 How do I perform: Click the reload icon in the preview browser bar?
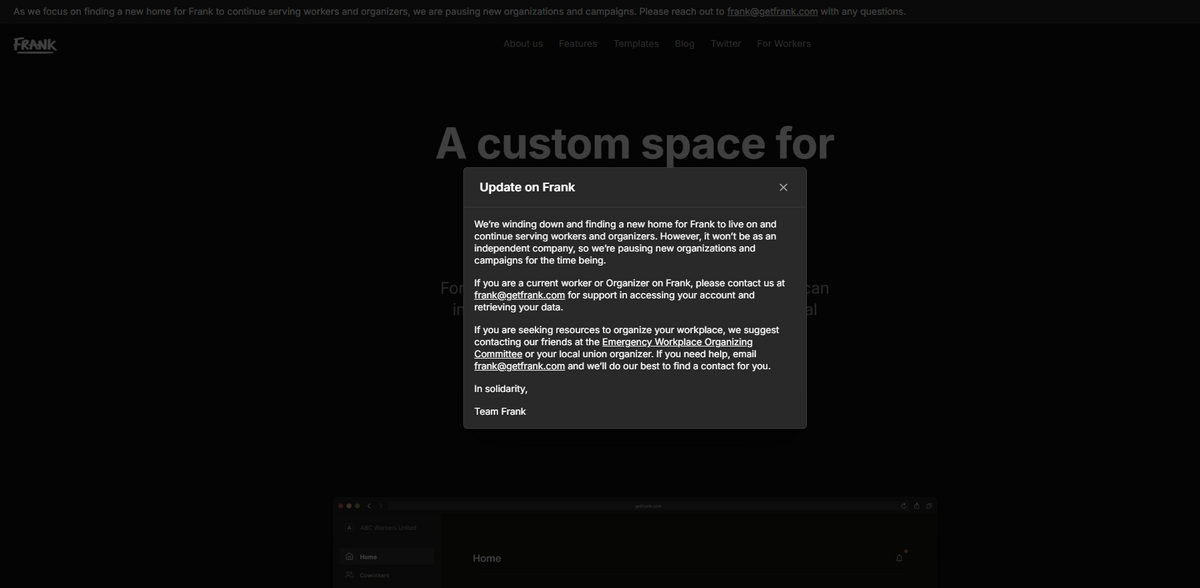(904, 506)
